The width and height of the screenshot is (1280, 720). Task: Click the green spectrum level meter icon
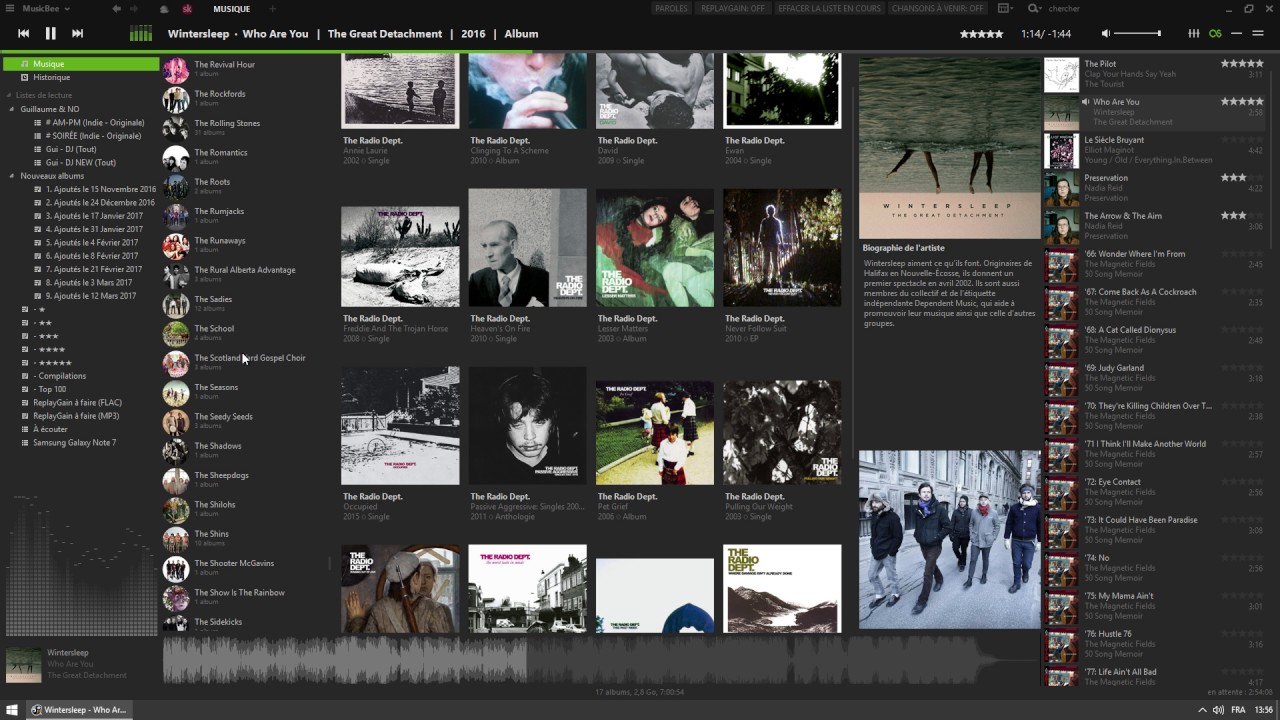pyautogui.click(x=141, y=34)
